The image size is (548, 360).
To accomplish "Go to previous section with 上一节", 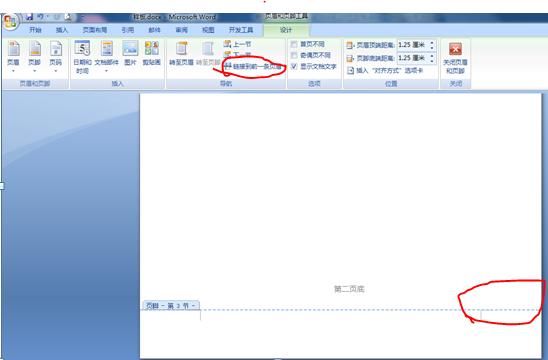I will click(x=238, y=44).
